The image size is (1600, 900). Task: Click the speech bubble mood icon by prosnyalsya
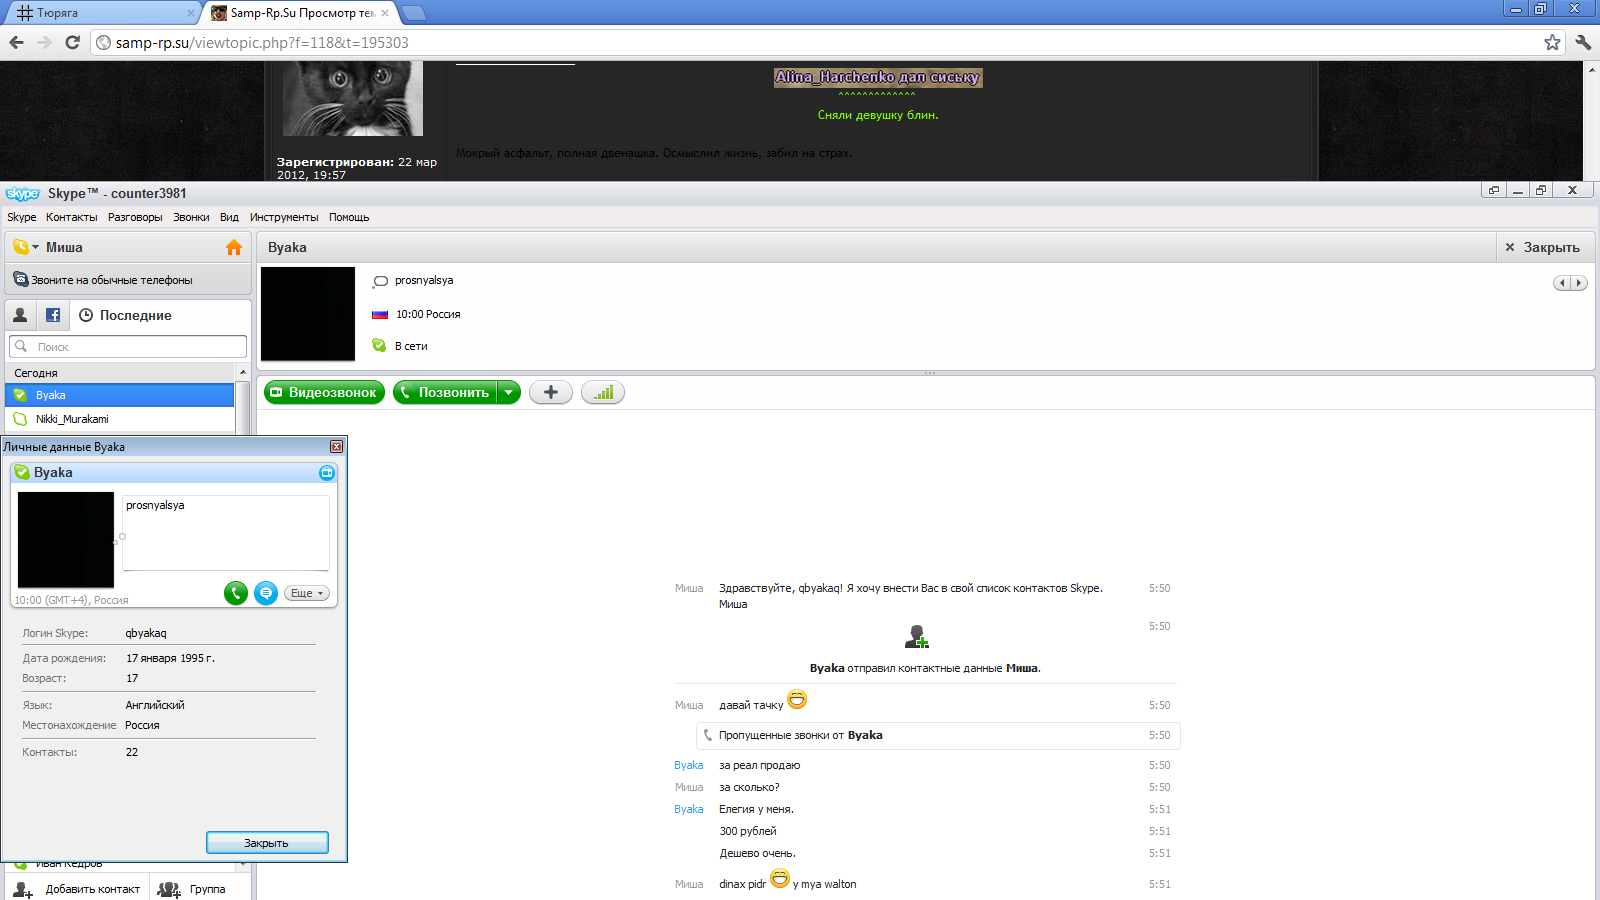380,281
